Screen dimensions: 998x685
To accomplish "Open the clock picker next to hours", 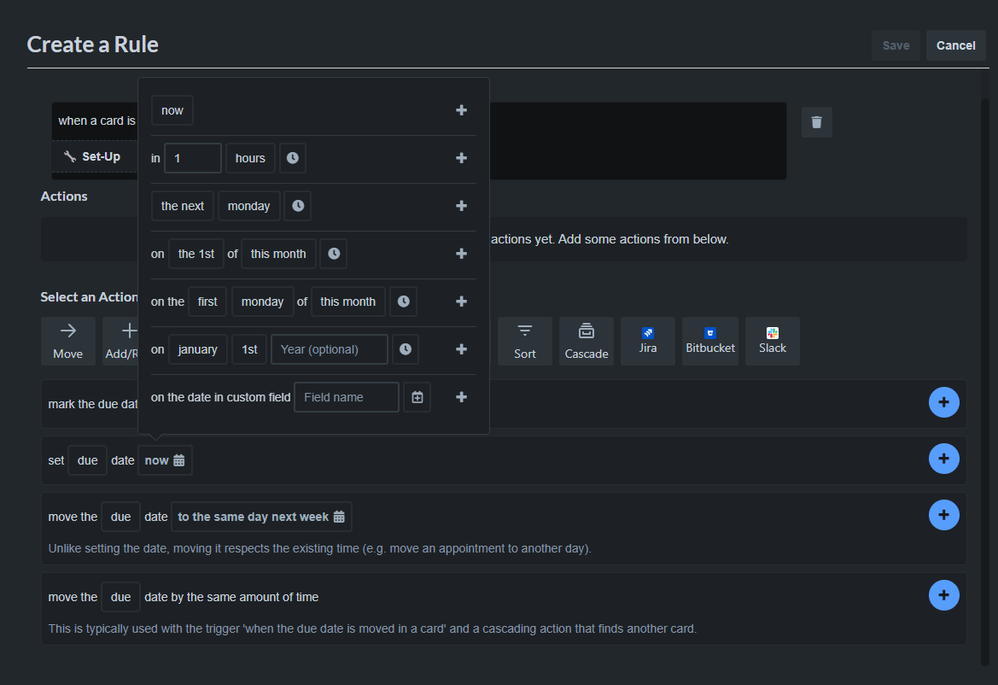I will click(292, 157).
